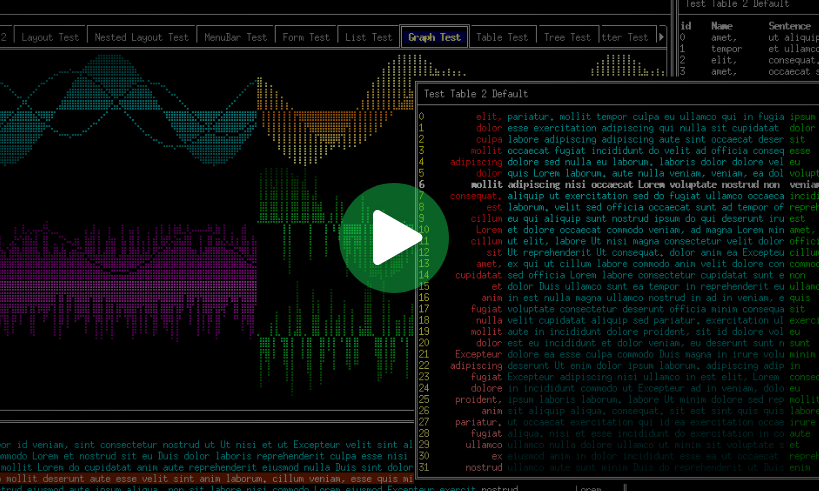Click the Name column header in the back table
Image resolution: width=819 pixels, height=491 pixels.
tap(722, 26)
